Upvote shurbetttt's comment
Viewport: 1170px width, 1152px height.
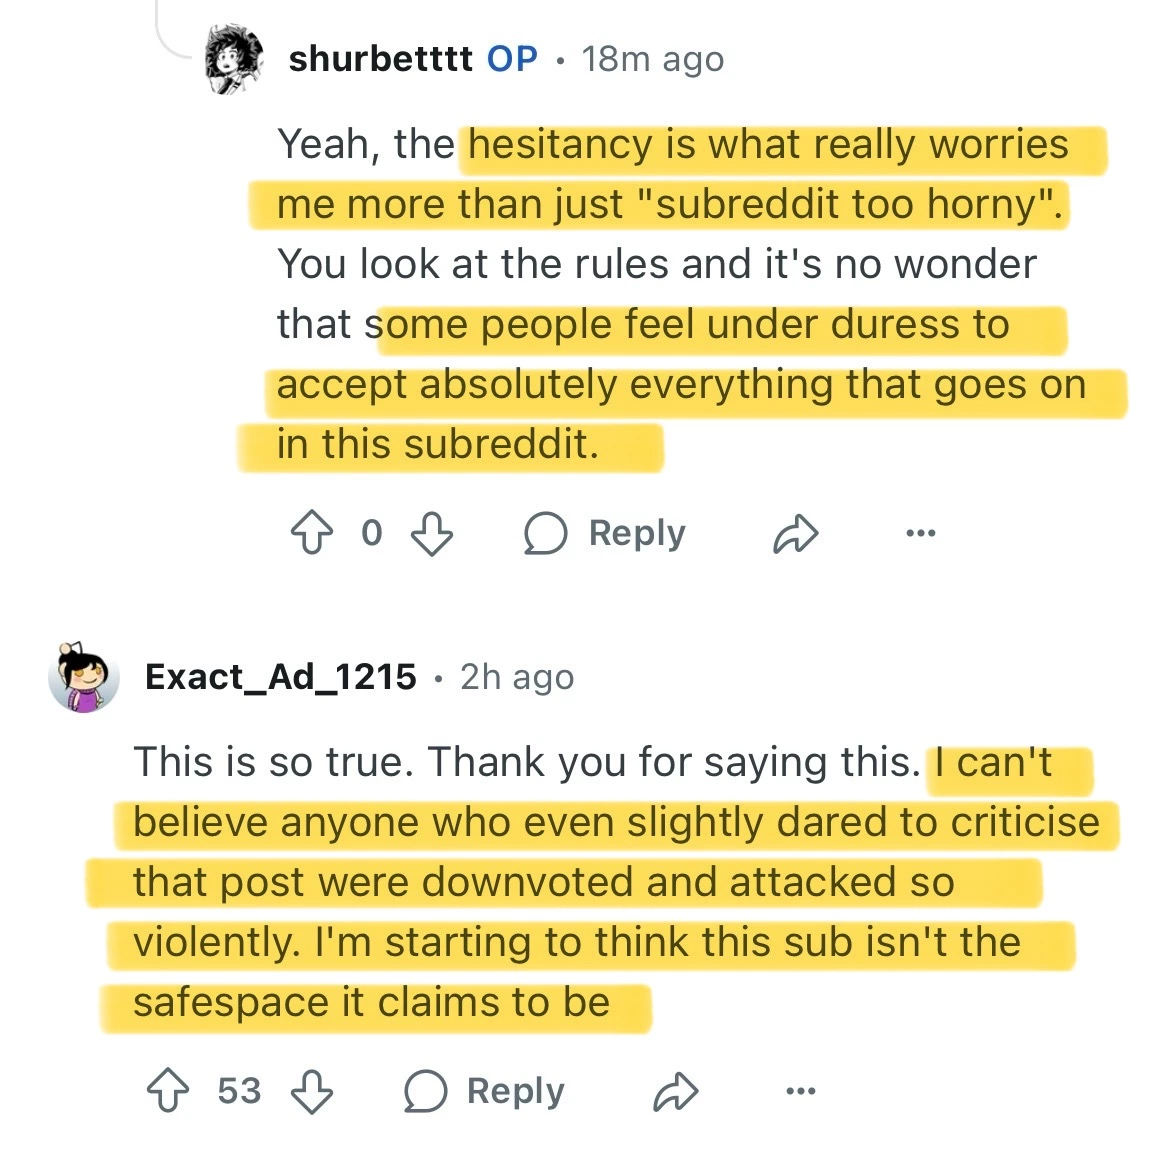click(x=311, y=532)
